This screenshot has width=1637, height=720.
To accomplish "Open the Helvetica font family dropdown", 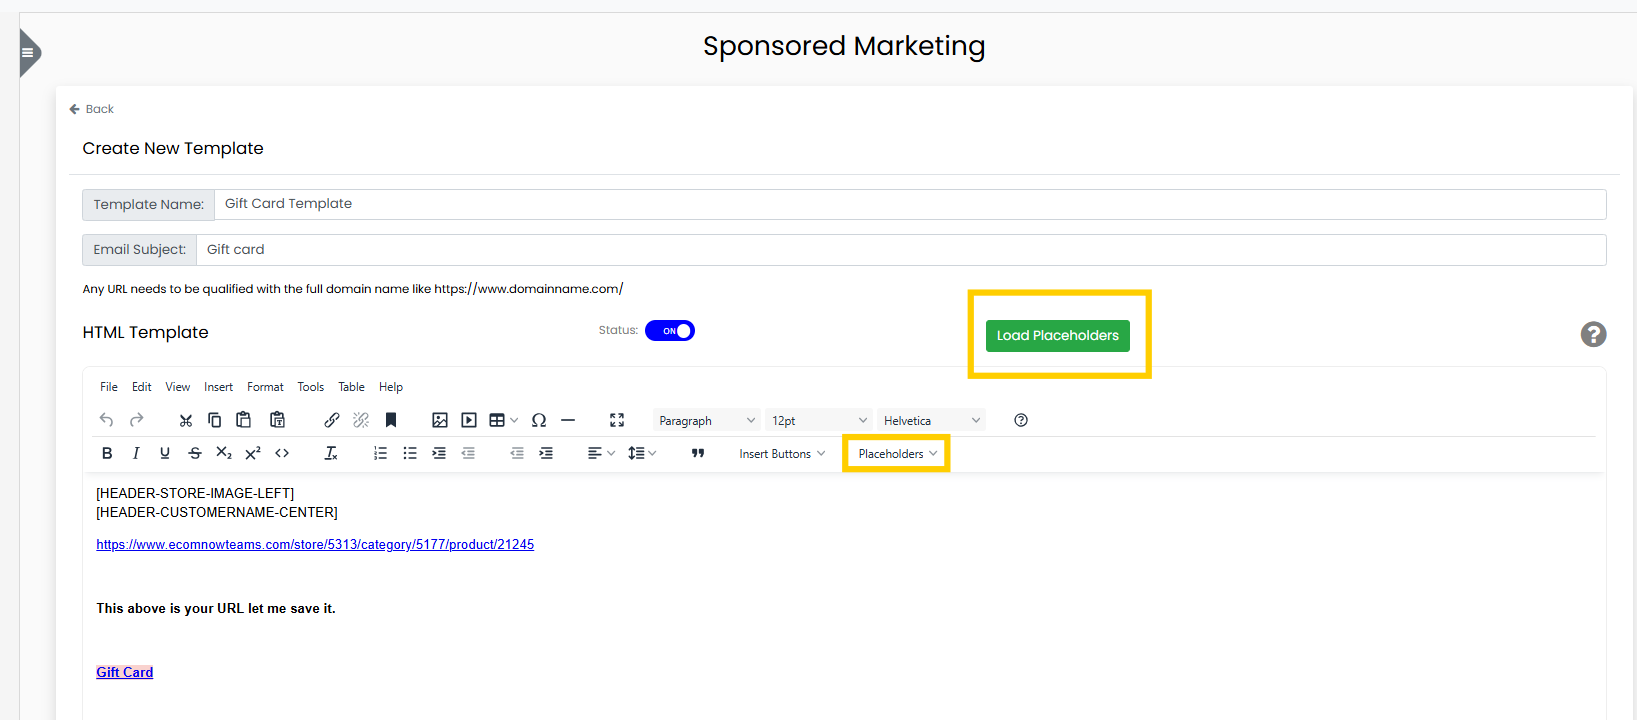I will pos(931,421).
